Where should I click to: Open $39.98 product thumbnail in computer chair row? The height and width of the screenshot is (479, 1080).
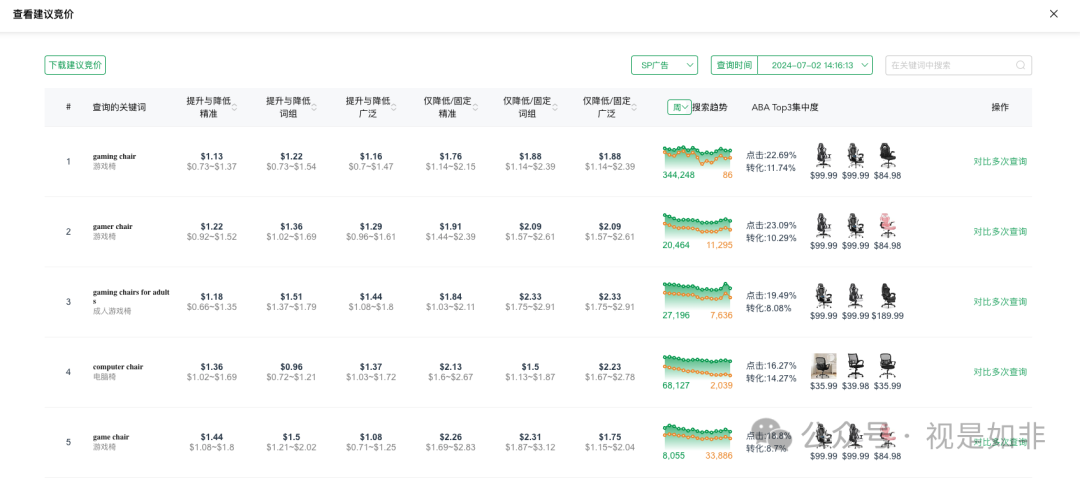[855, 366]
